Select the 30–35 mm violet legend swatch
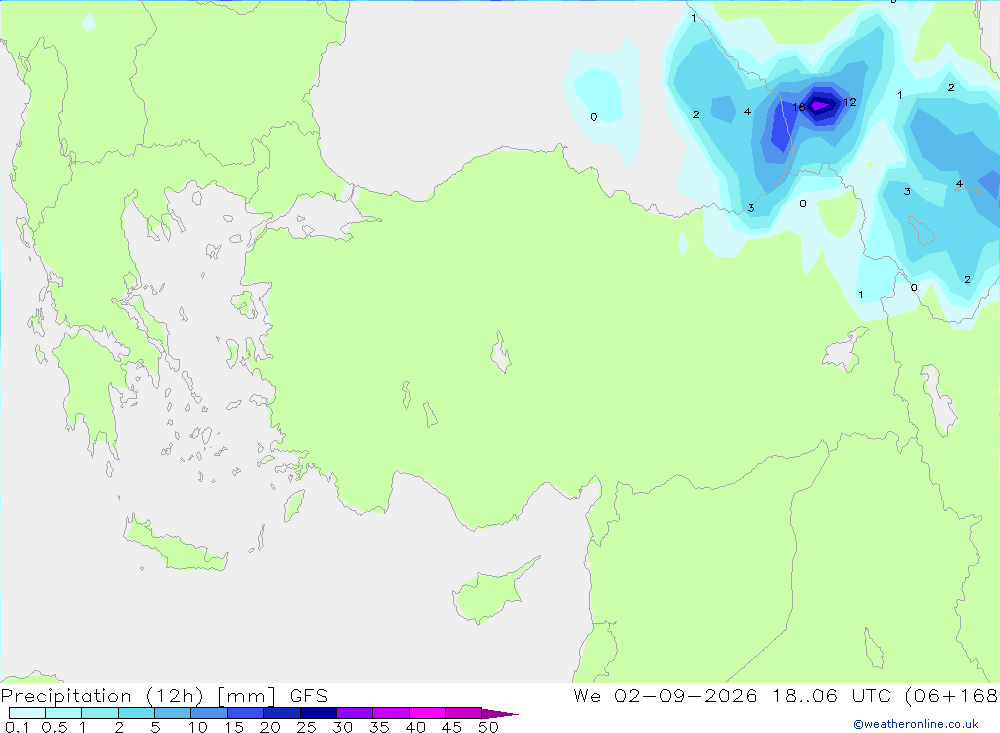 pyautogui.click(x=354, y=713)
